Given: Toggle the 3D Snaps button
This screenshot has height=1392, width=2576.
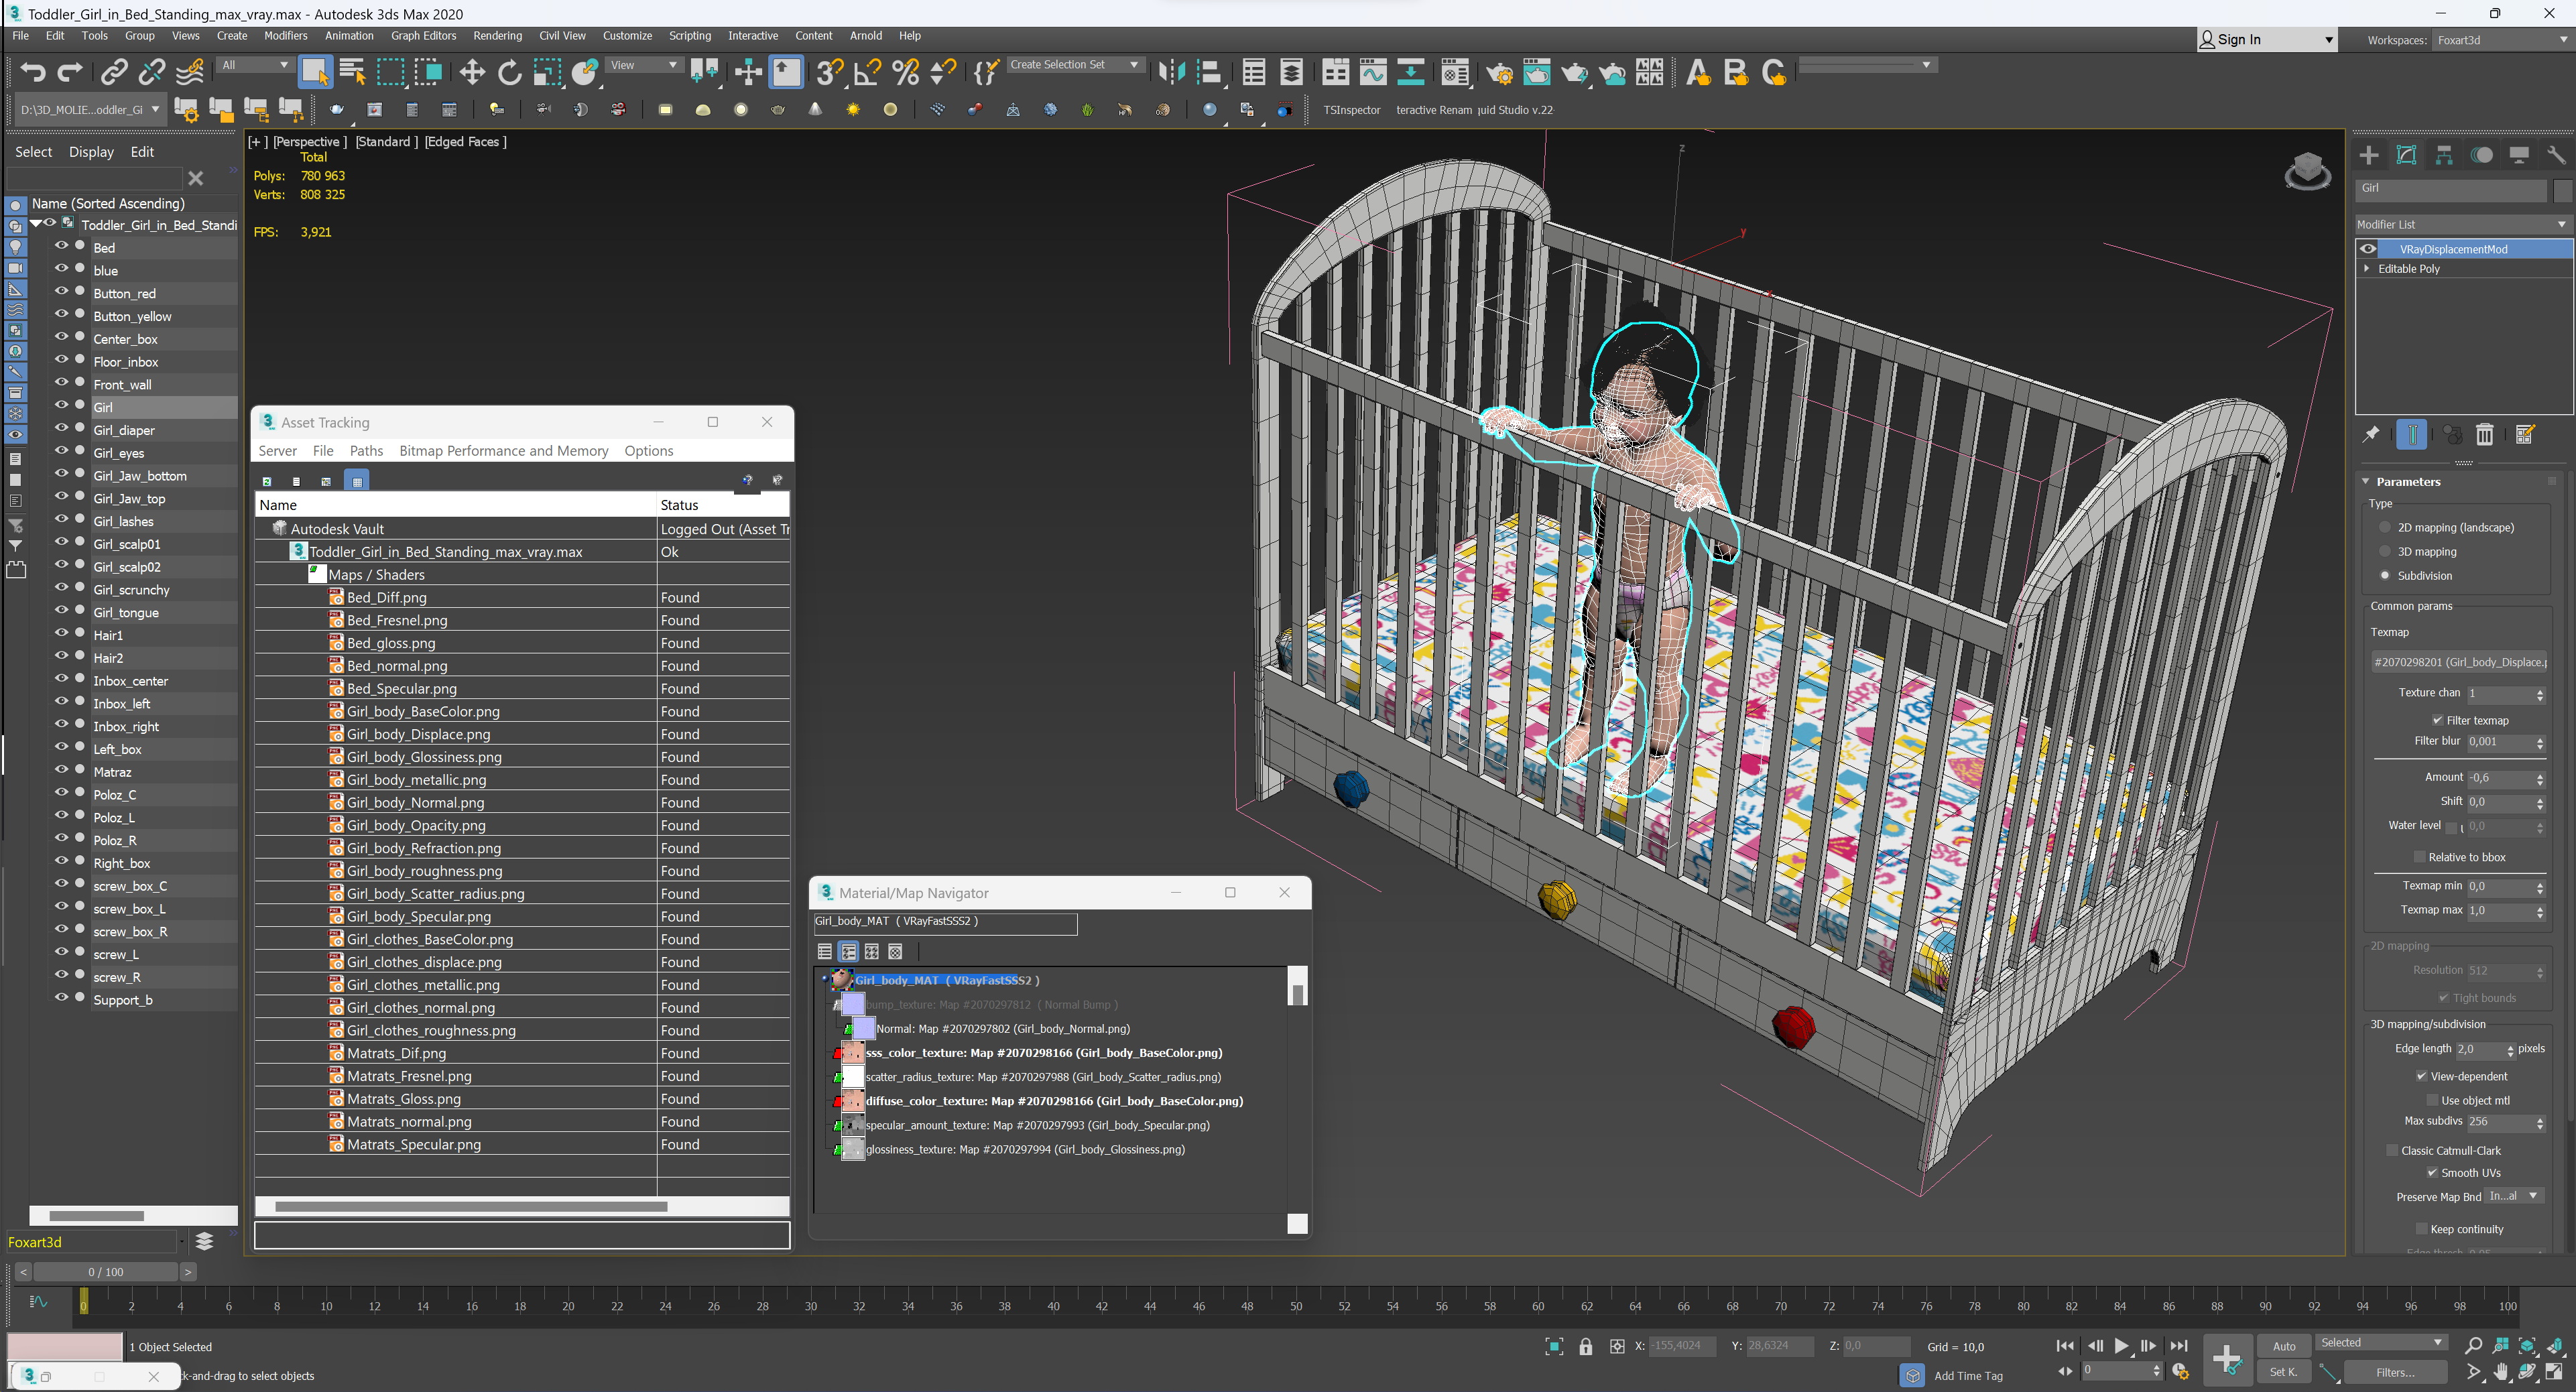Looking at the screenshot, I should click(829, 72).
